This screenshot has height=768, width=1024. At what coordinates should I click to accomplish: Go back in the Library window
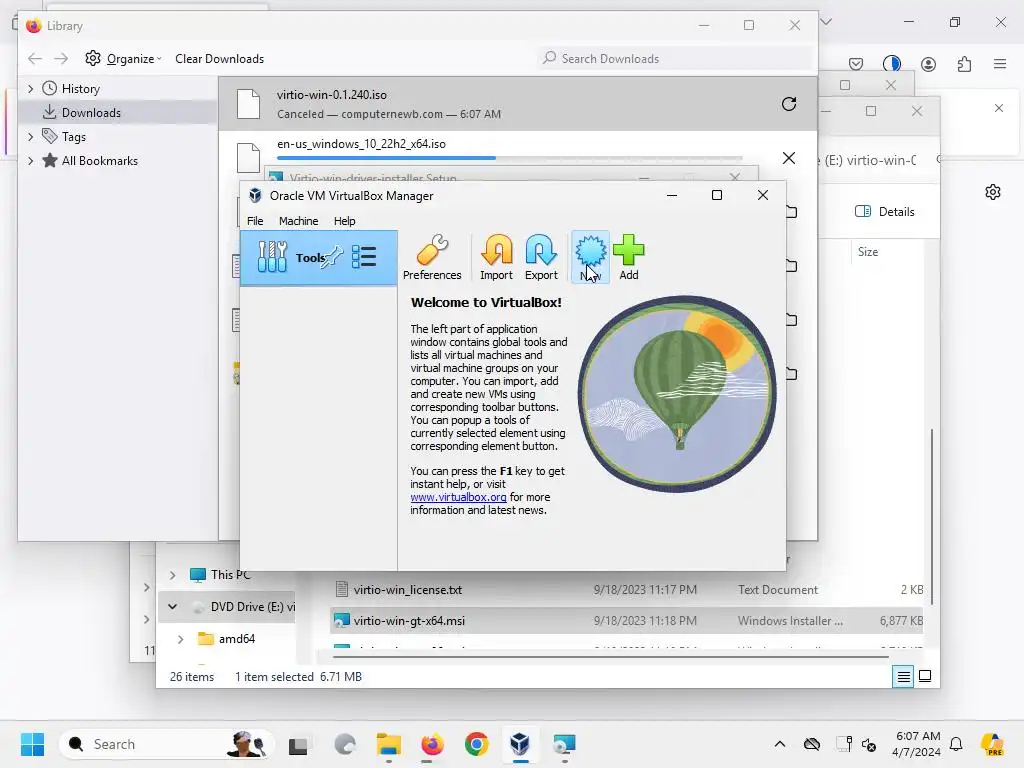pyautogui.click(x=35, y=59)
